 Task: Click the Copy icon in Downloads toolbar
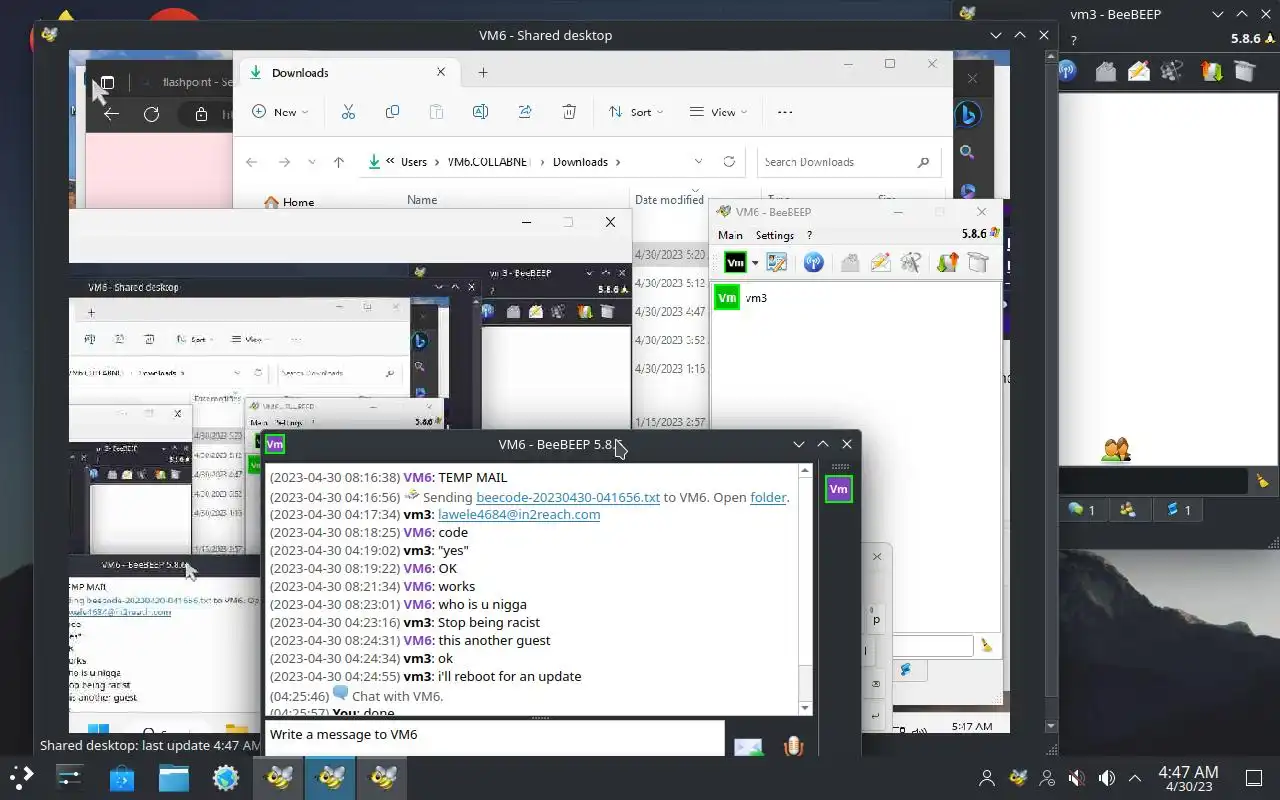pos(392,112)
